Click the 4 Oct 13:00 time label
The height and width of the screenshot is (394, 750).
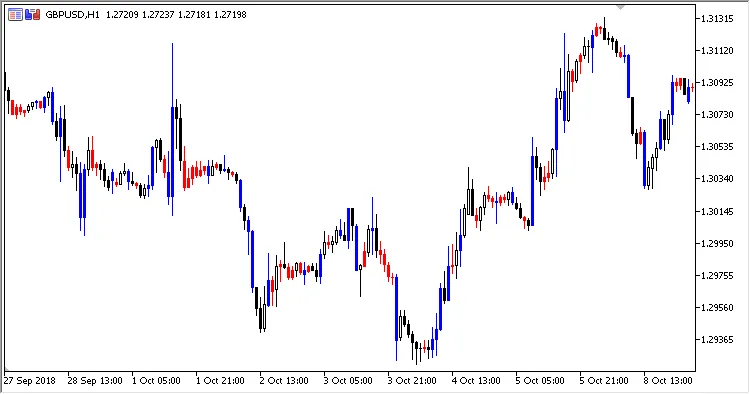click(476, 381)
